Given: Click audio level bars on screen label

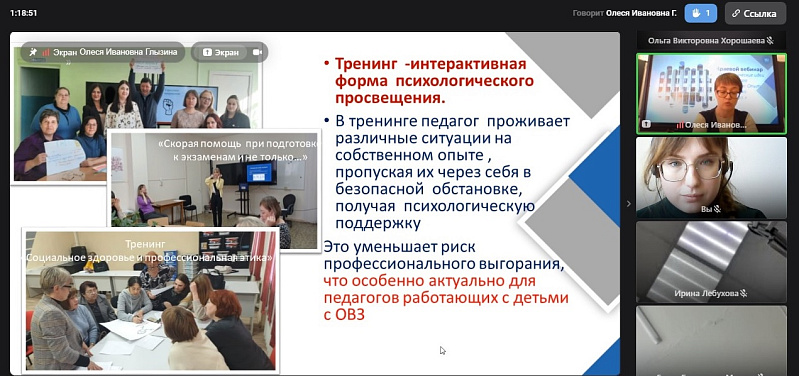Looking at the screenshot, I should point(46,52).
